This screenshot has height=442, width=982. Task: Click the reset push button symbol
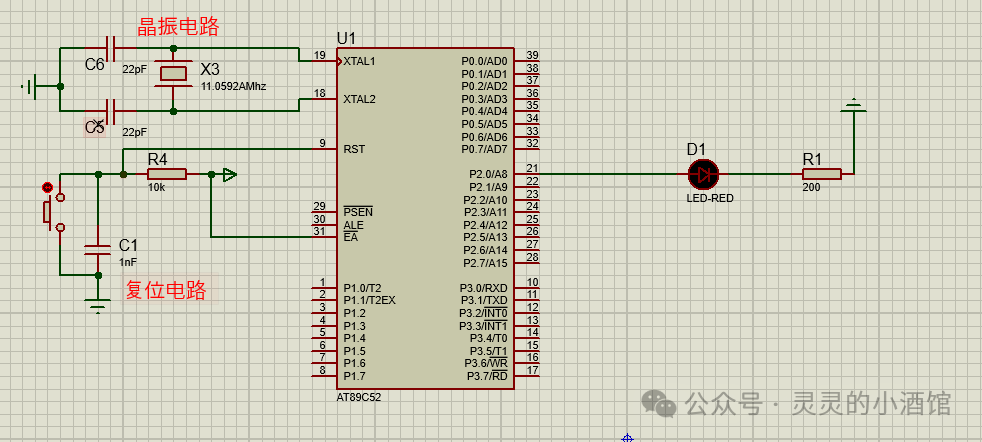click(53, 213)
